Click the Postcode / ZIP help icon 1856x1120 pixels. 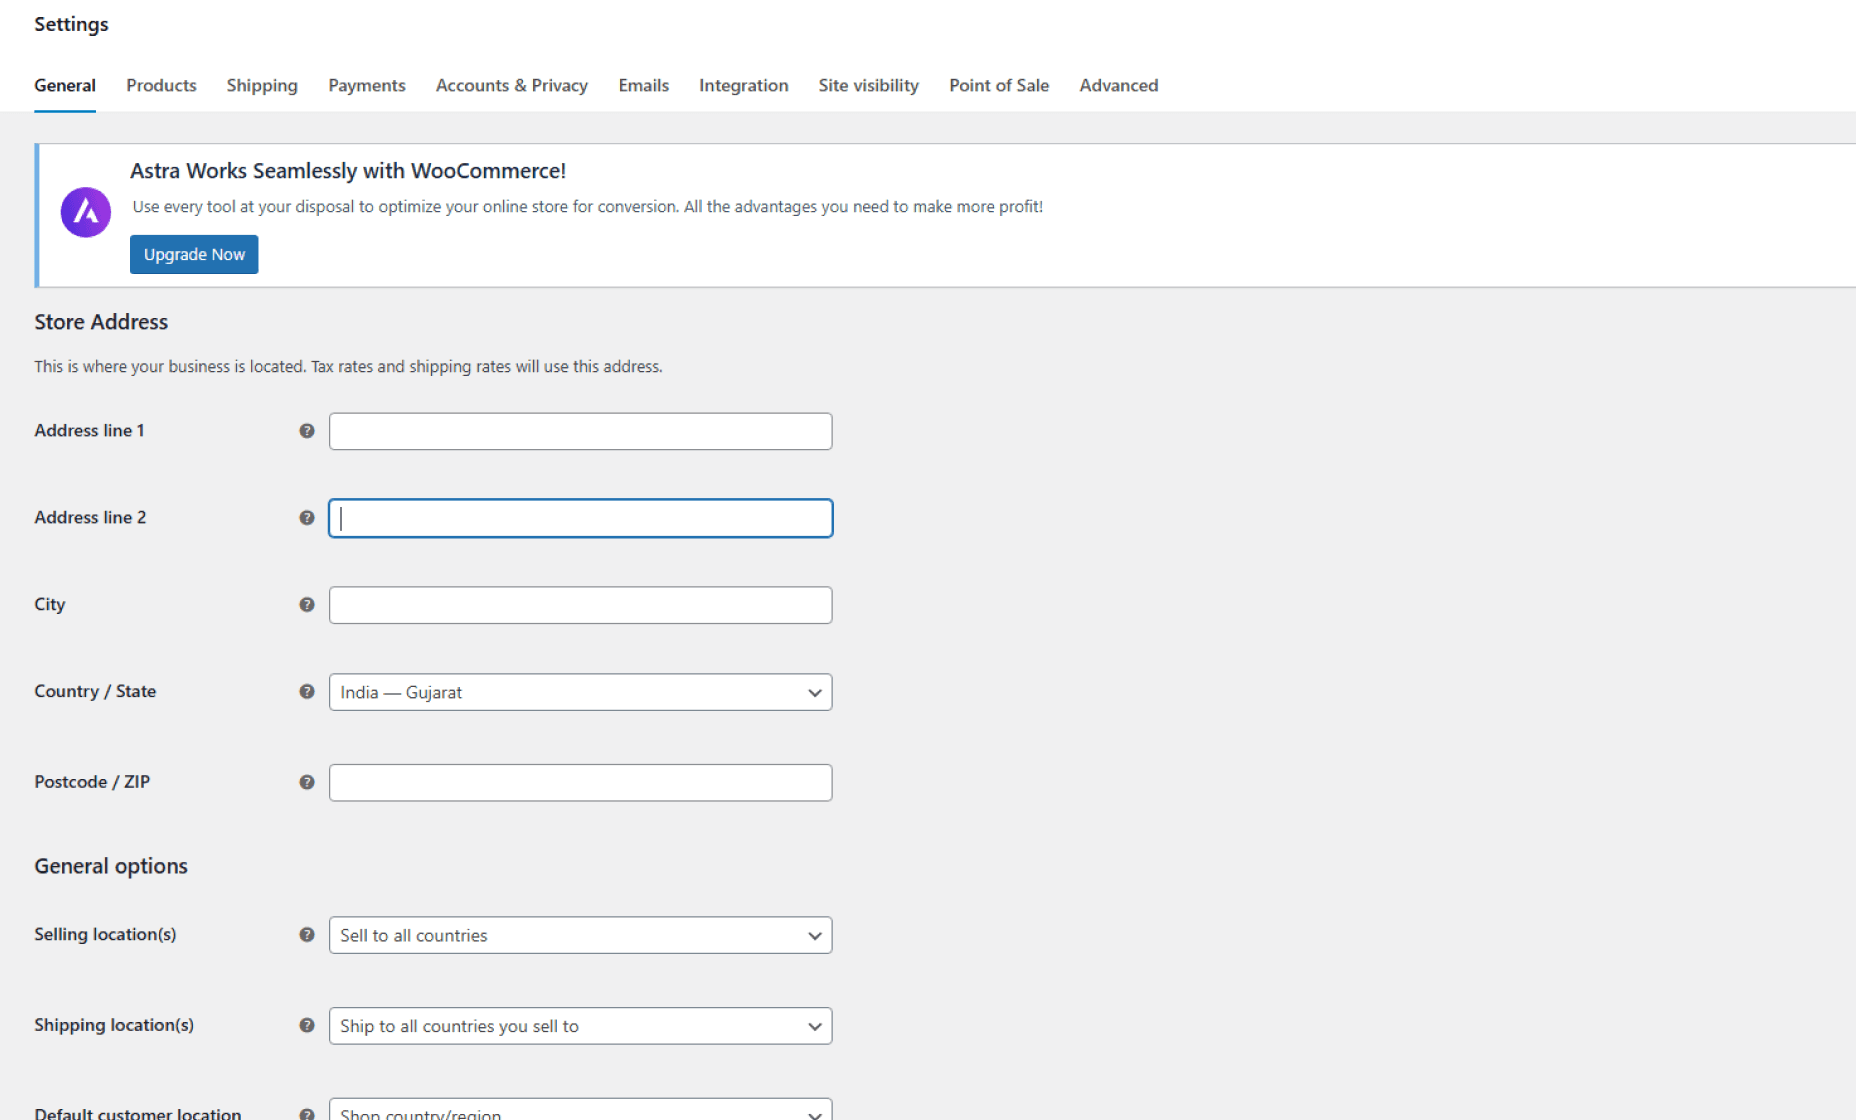(306, 782)
